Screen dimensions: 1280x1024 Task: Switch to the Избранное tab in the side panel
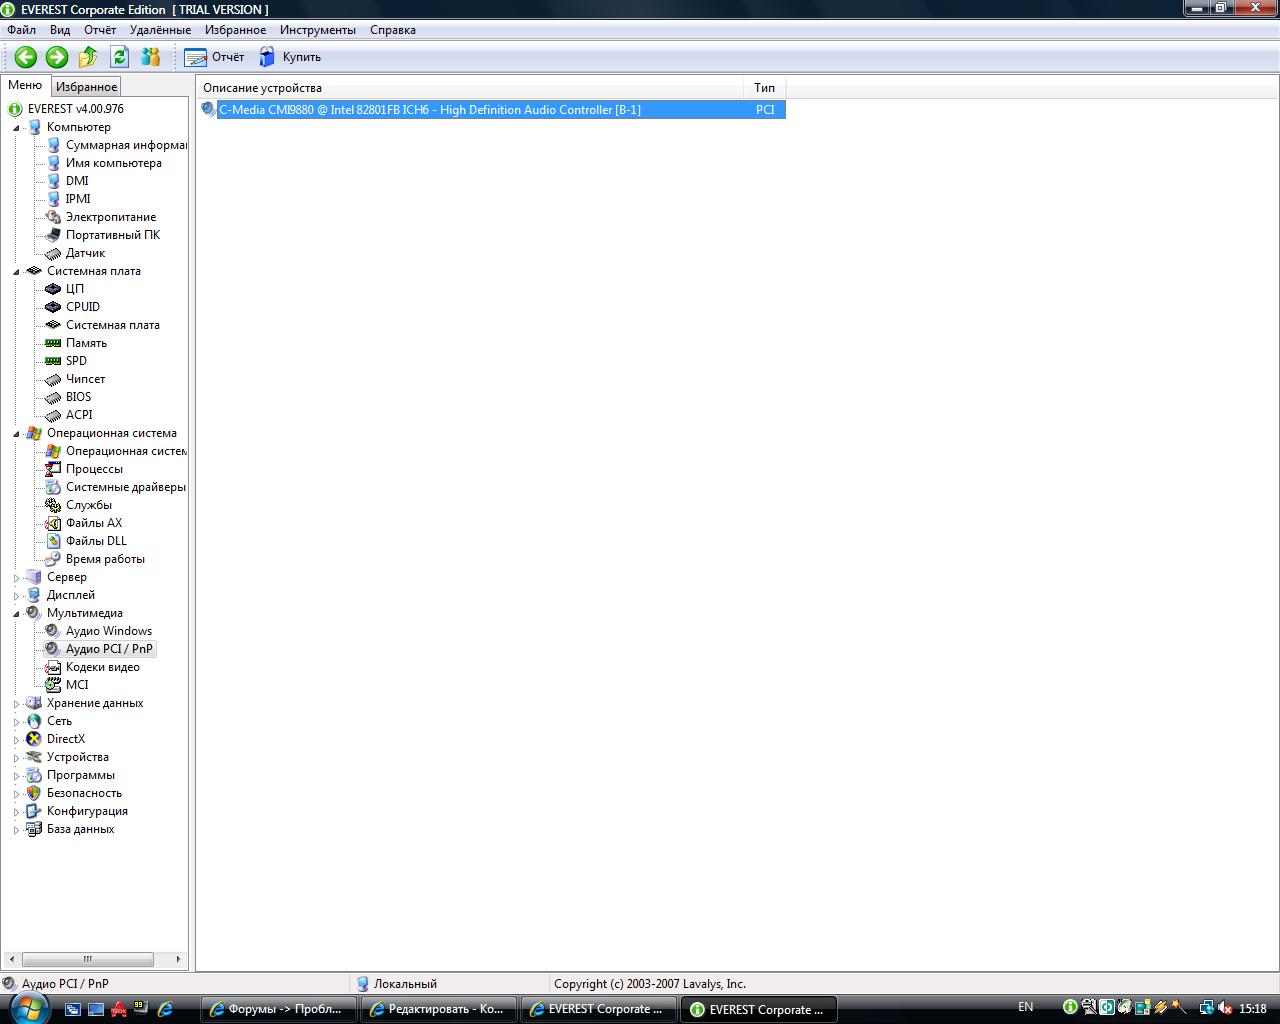[x=86, y=87]
